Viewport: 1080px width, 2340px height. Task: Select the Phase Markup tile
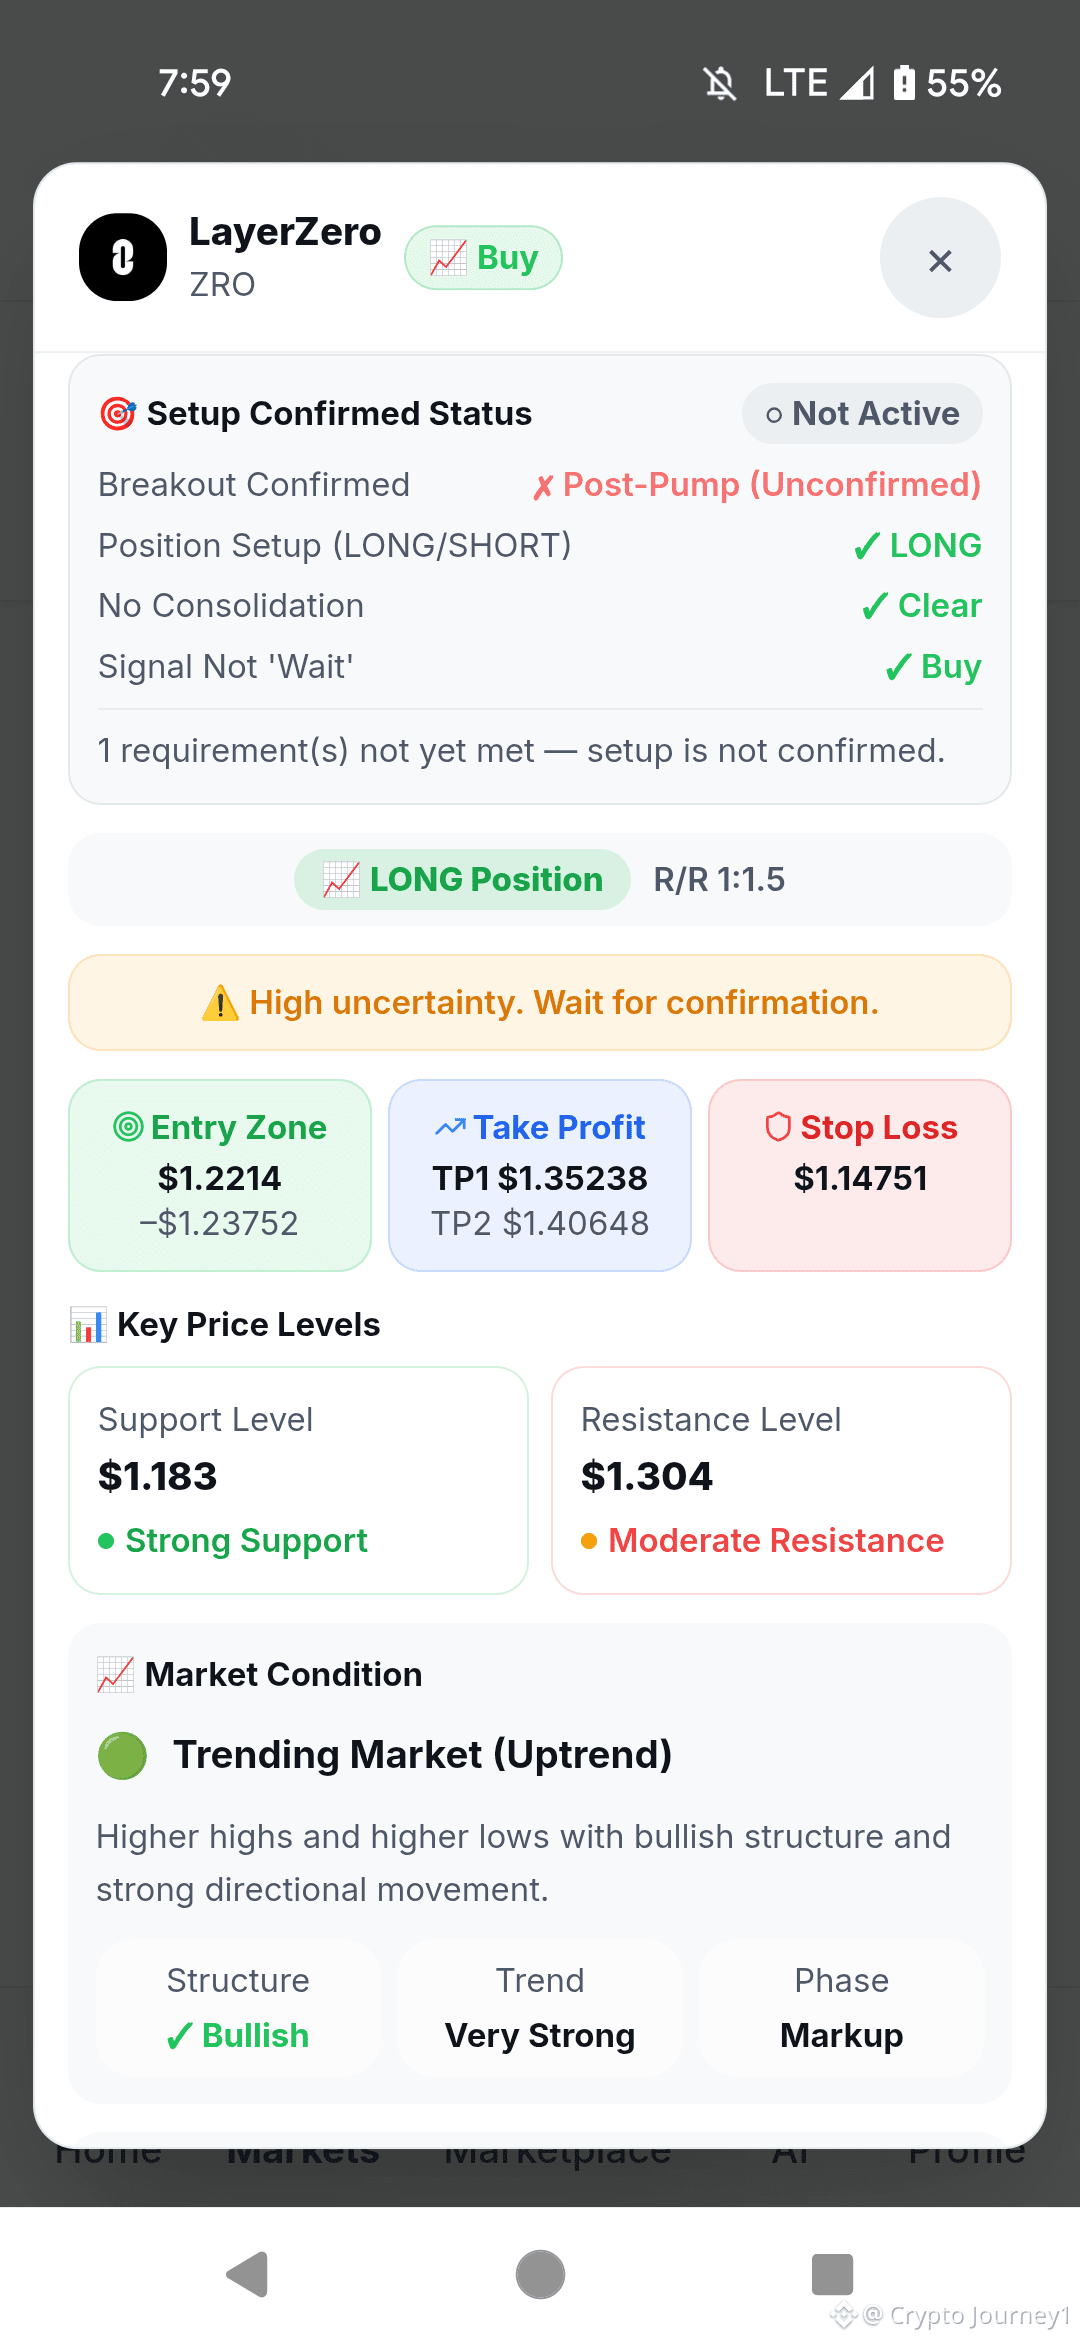click(842, 2007)
